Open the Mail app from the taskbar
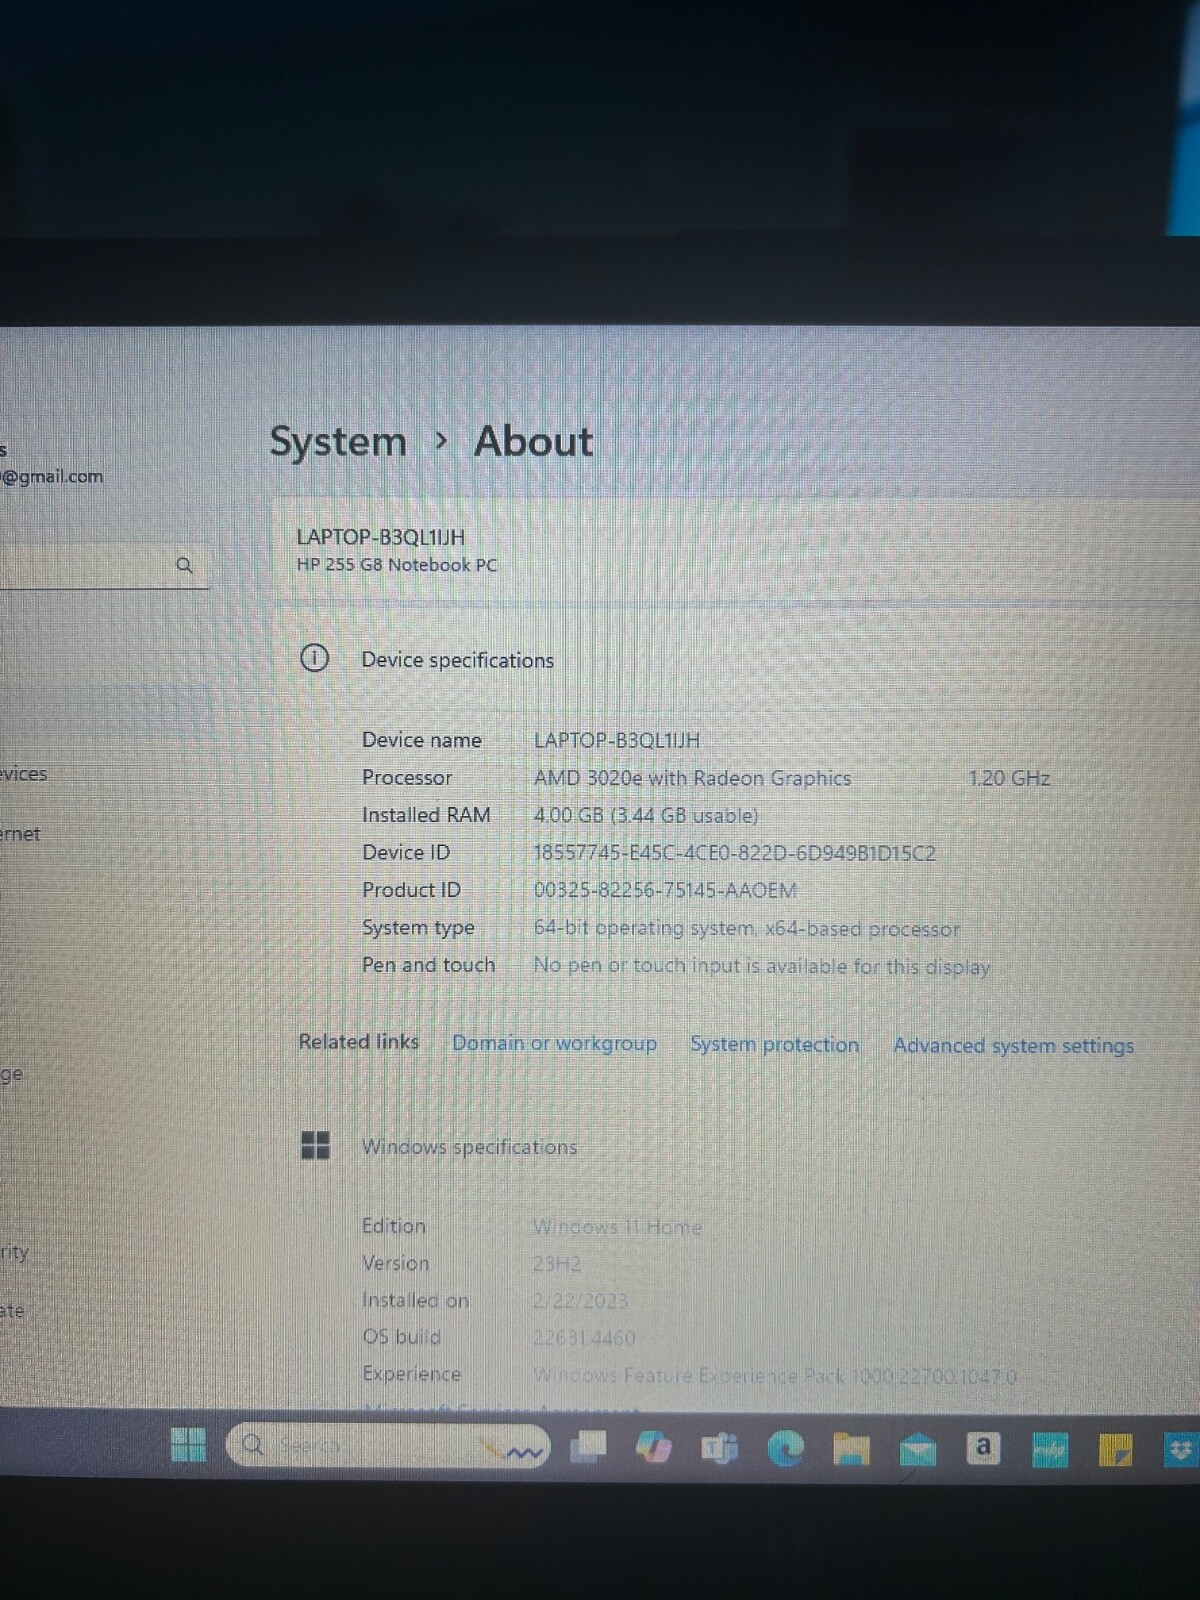This screenshot has height=1600, width=1200. (x=917, y=1449)
